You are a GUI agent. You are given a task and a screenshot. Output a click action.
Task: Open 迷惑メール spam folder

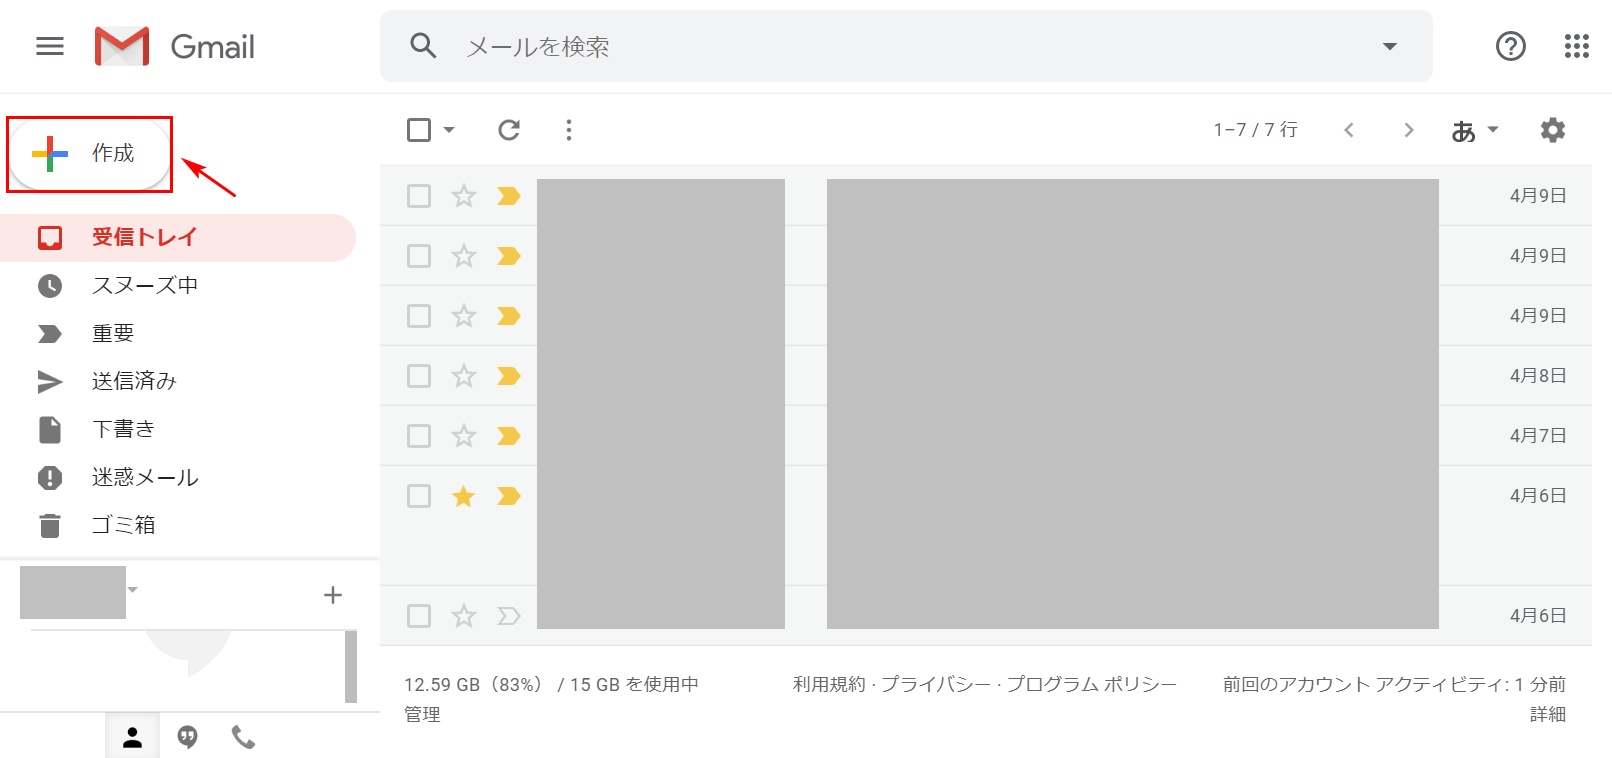pyautogui.click(x=178, y=478)
